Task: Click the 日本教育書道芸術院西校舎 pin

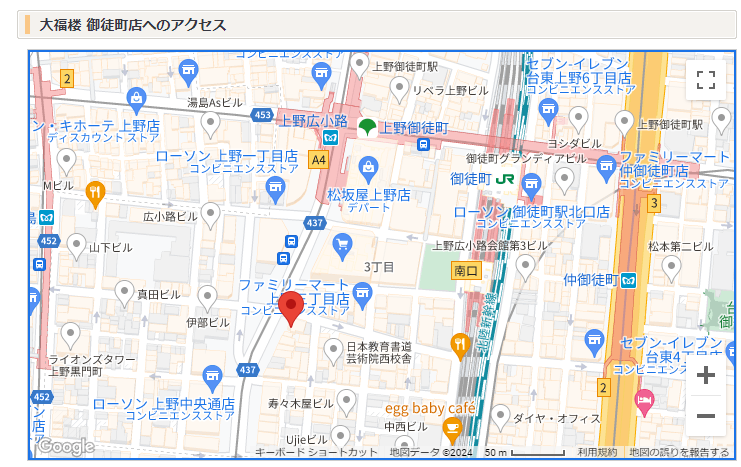Action: tap(333, 352)
